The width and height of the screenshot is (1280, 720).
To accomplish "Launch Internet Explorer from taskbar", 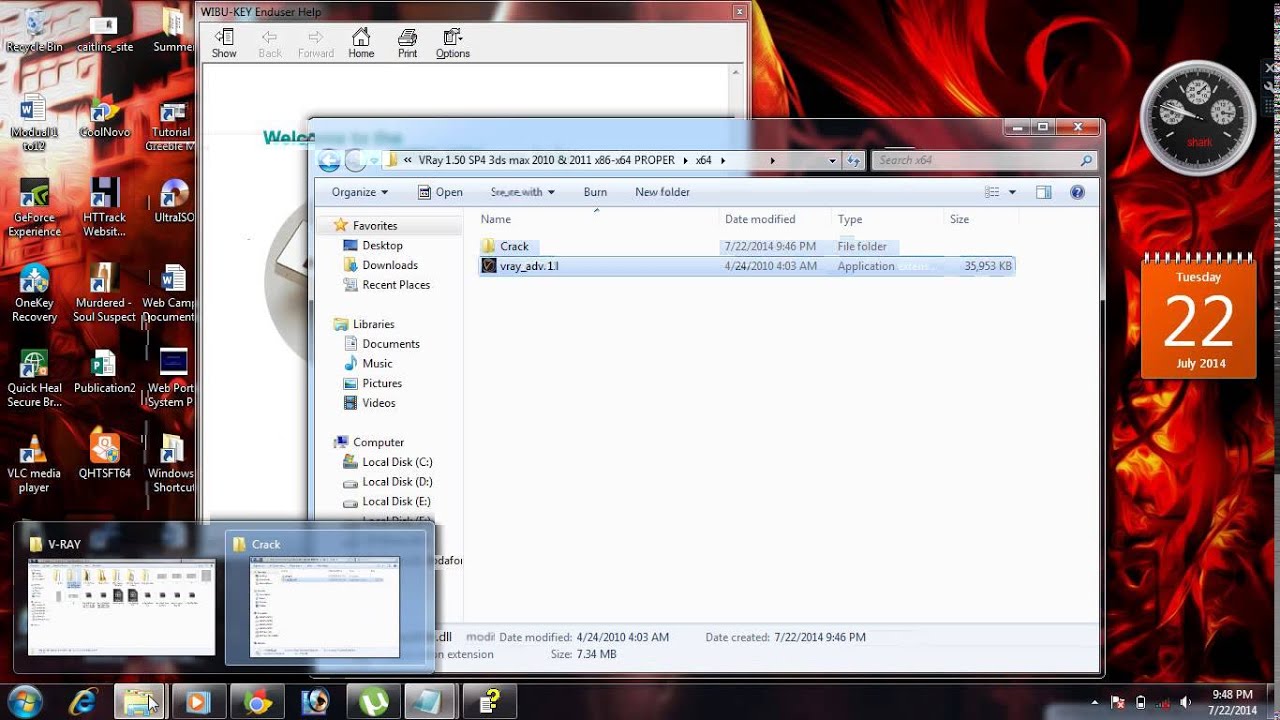I will [82, 702].
